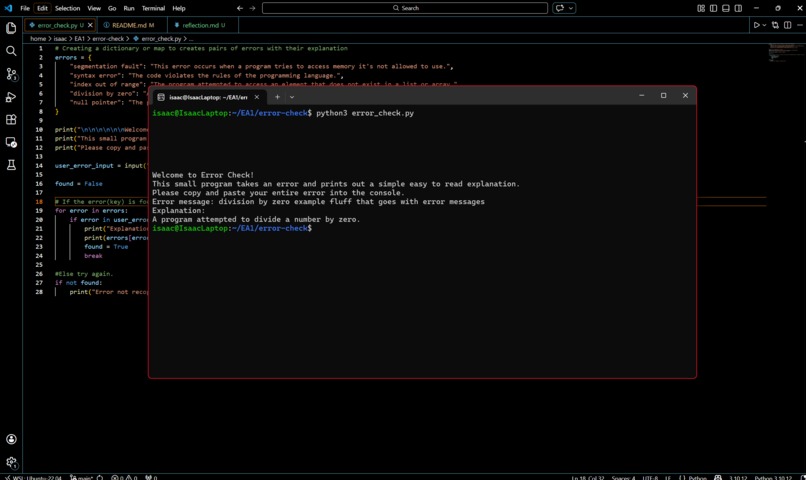Click the forwarded ports indicator in status bar

pos(151,477)
